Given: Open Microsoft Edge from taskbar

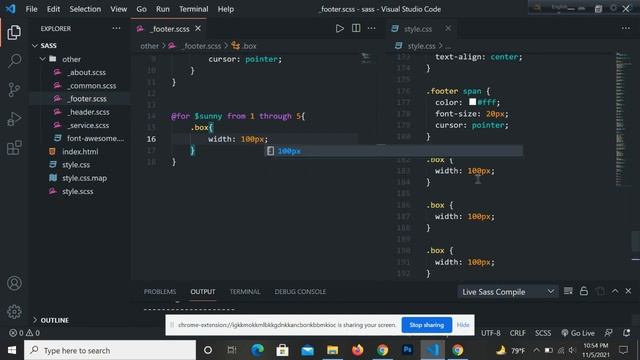Looking at the screenshot, I should pyautogui.click(x=257, y=350).
